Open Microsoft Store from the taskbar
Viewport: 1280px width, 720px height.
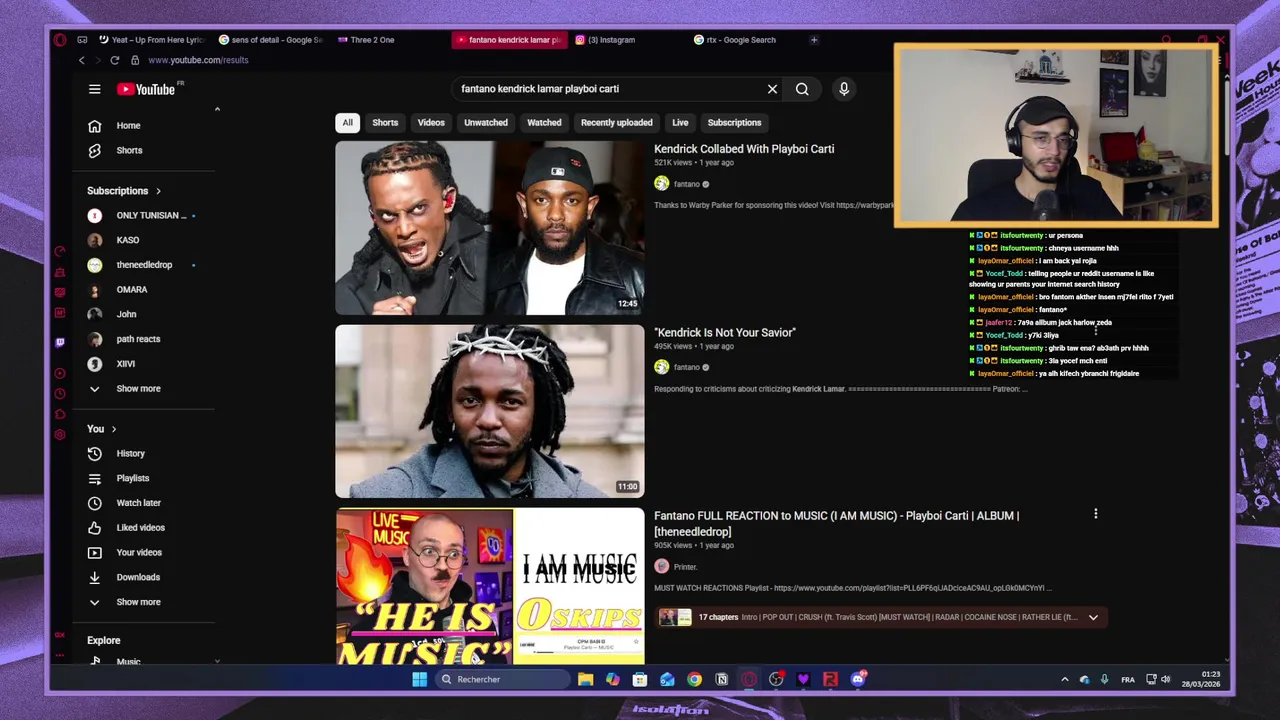pos(640,679)
